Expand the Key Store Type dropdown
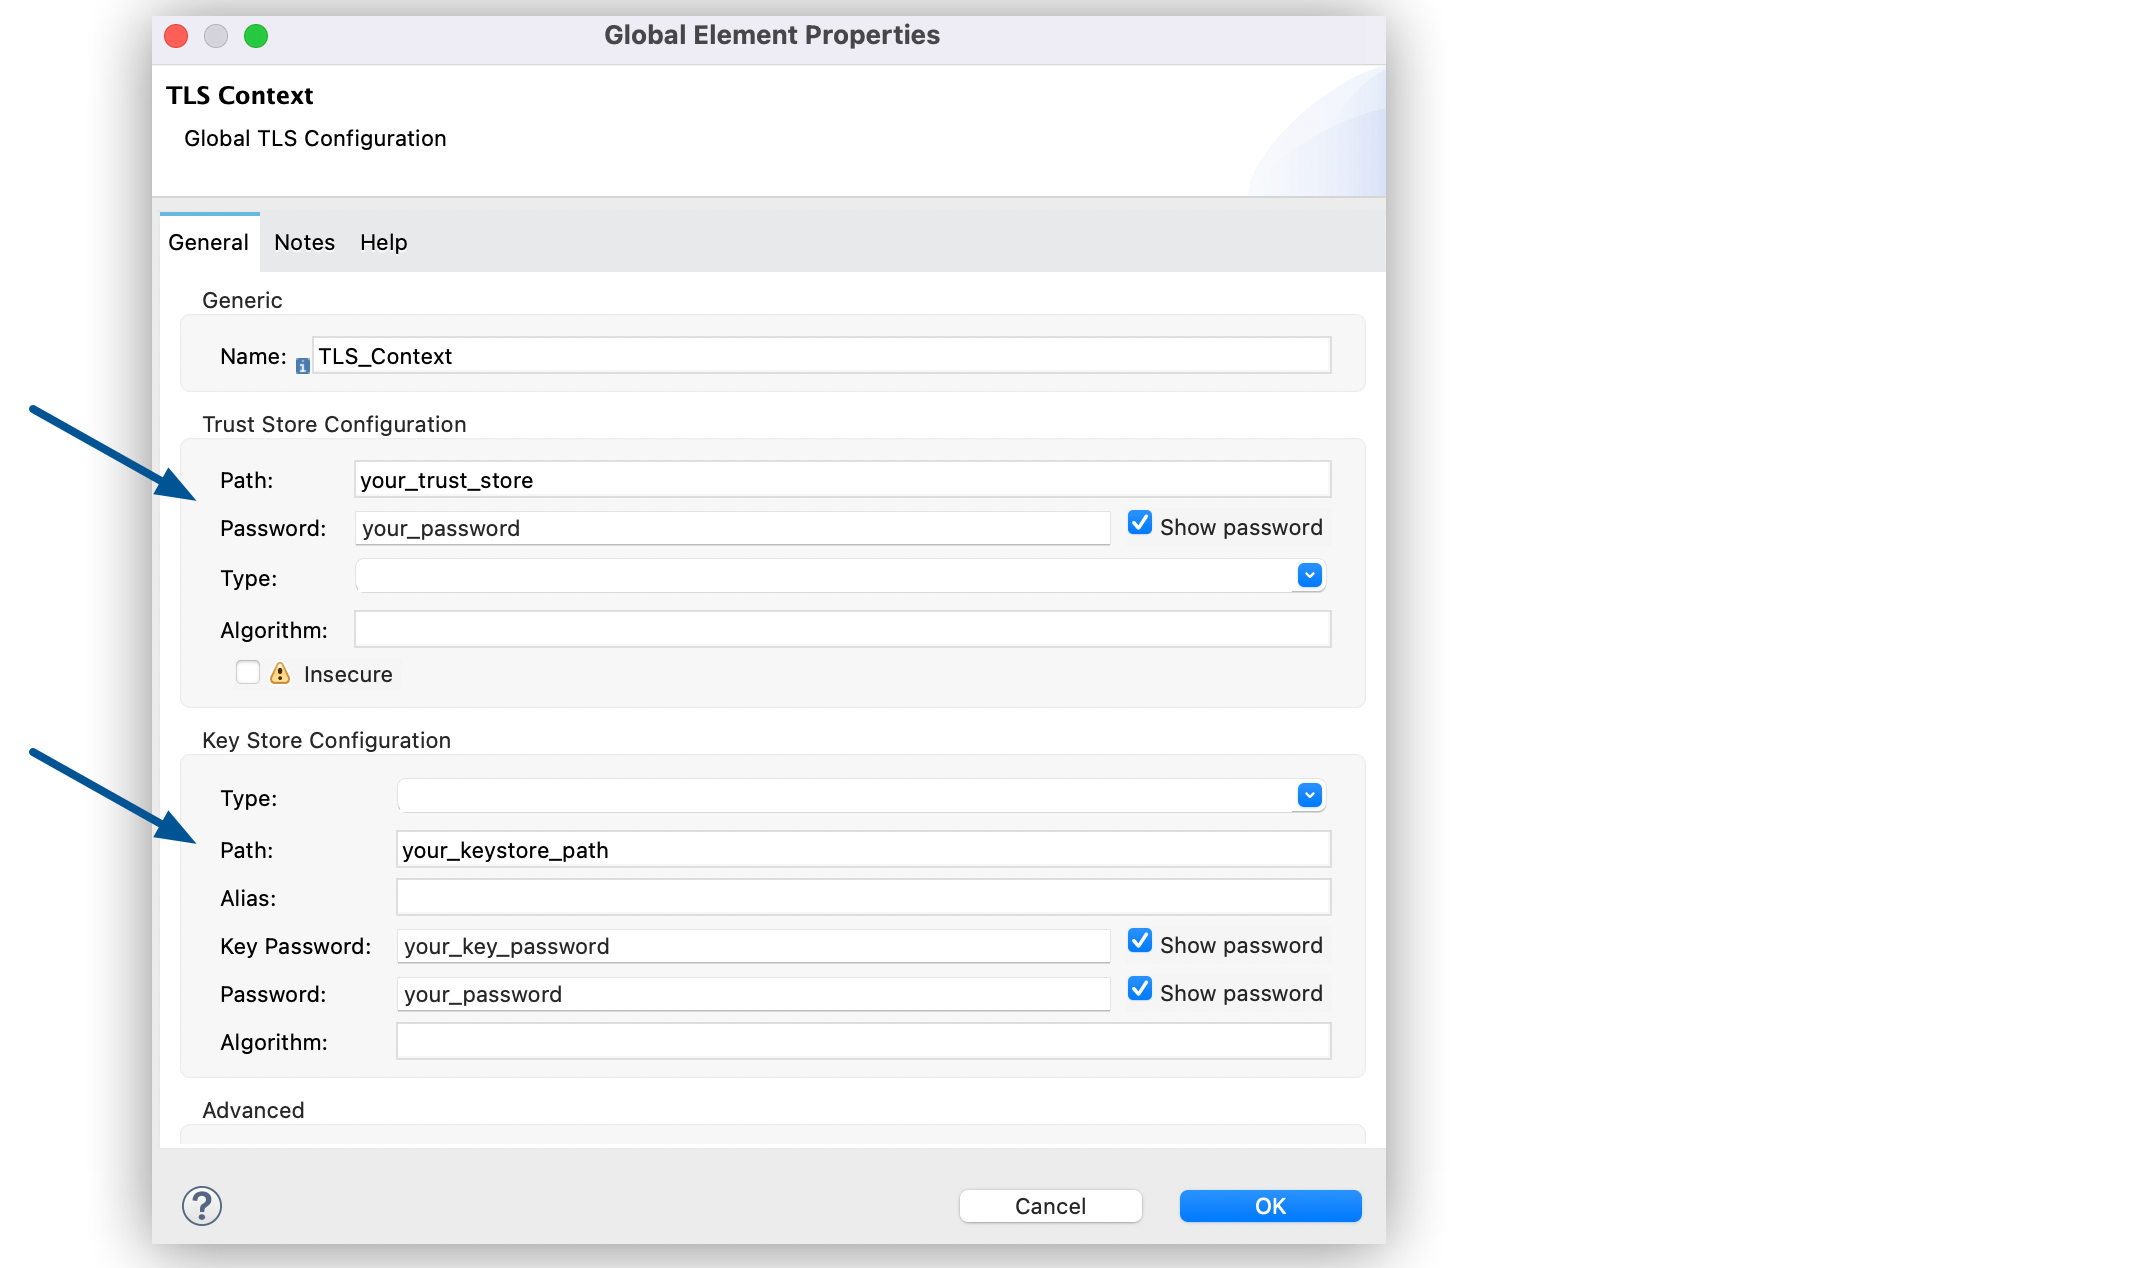The height and width of the screenshot is (1268, 2142). point(1309,795)
